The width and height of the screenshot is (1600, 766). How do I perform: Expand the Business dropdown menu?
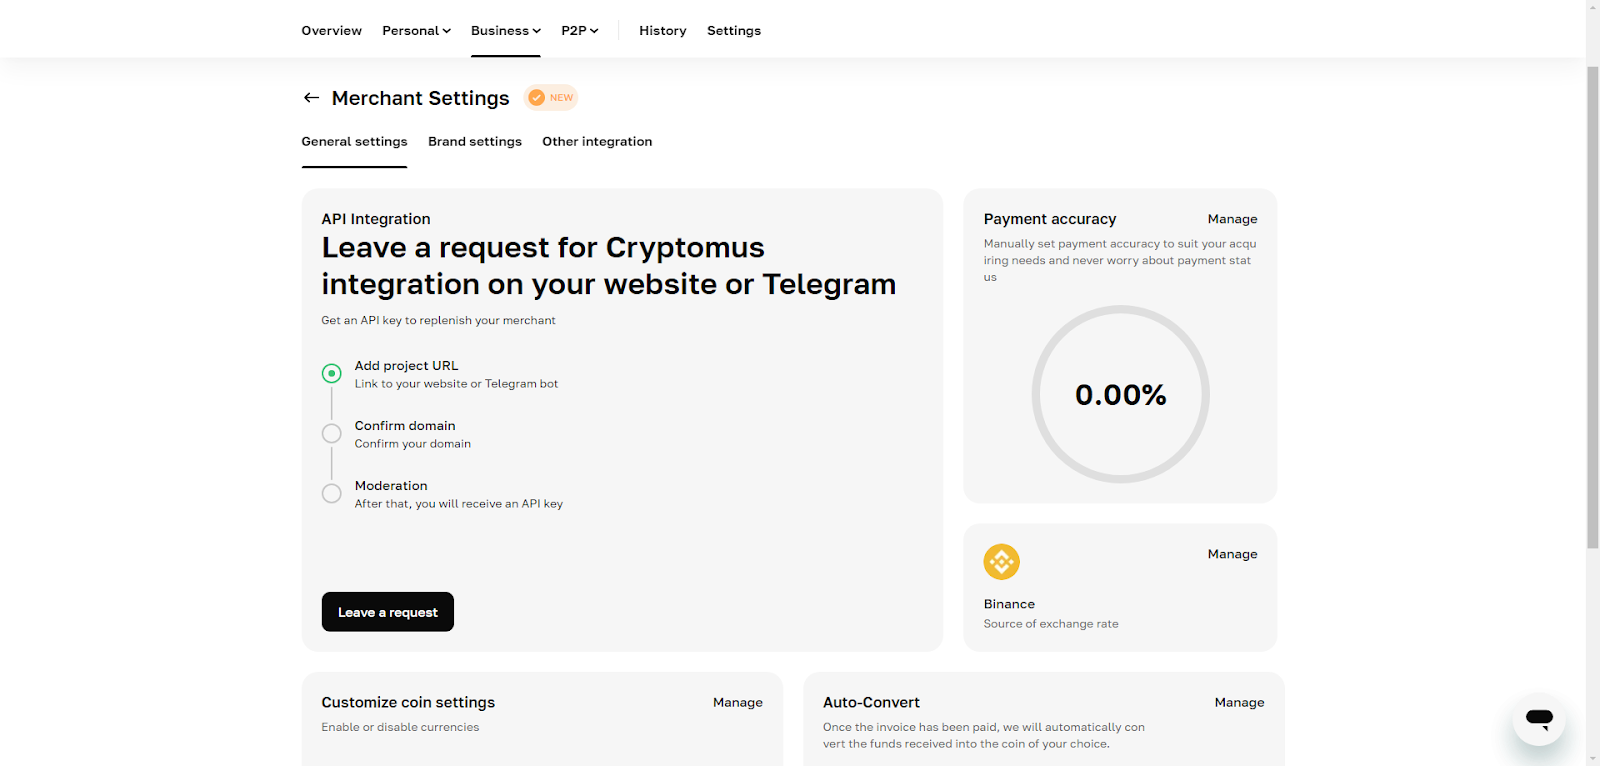(506, 31)
